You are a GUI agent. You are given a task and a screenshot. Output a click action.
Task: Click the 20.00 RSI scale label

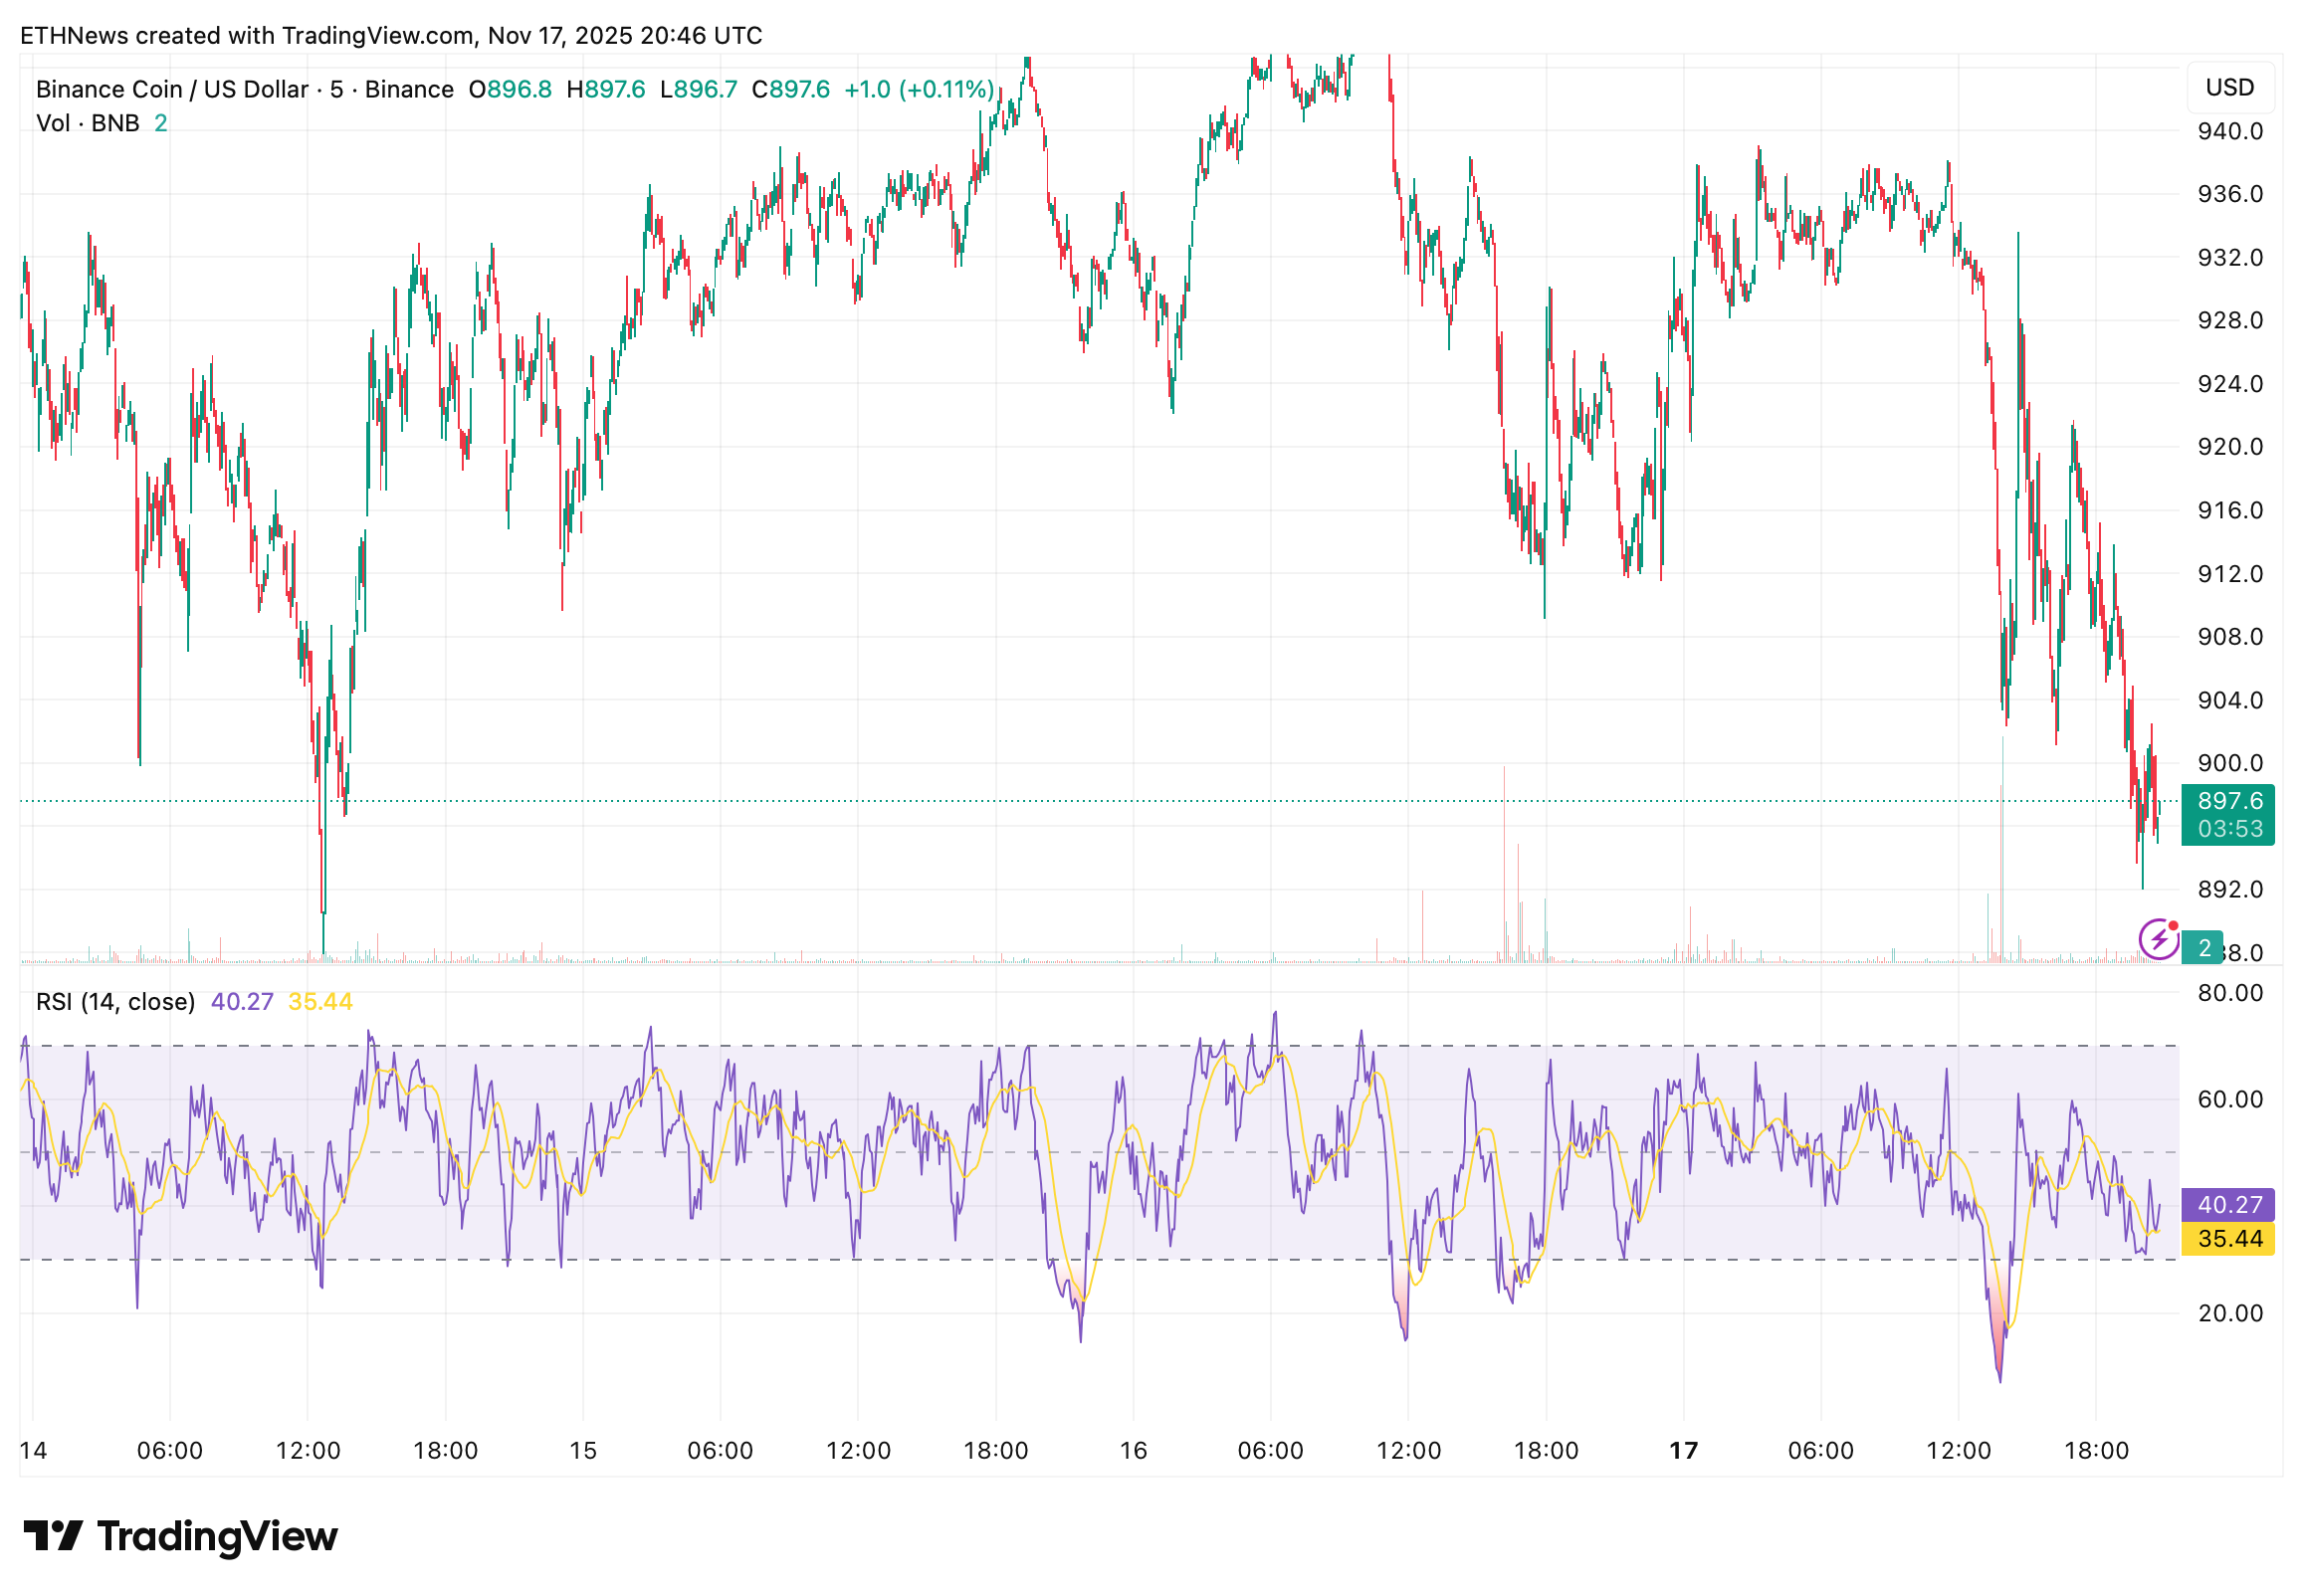tap(2229, 1313)
